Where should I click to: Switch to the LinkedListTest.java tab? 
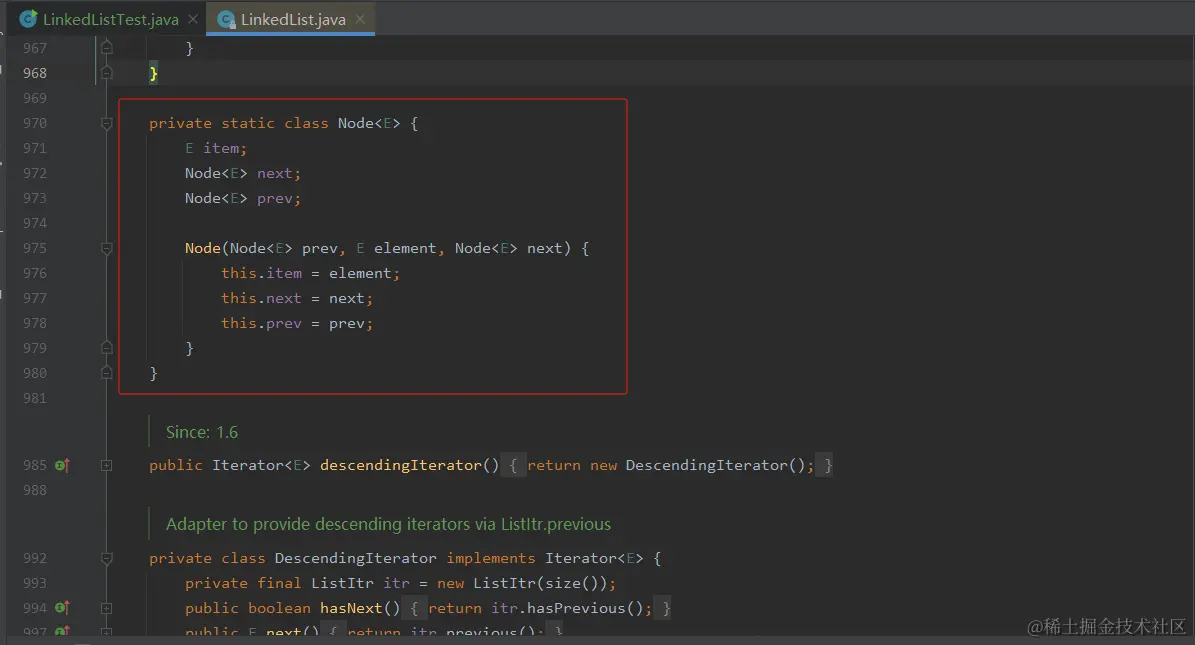coord(111,20)
